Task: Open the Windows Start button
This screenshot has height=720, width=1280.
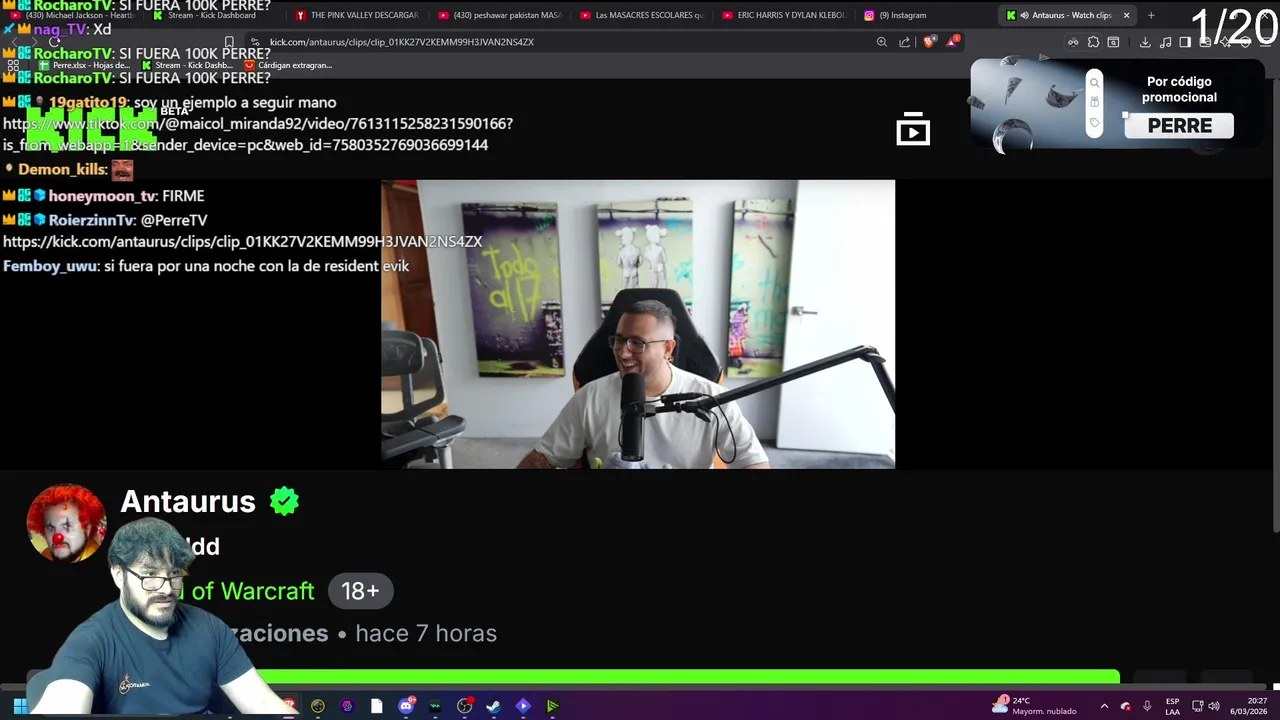Action: tap(20, 706)
